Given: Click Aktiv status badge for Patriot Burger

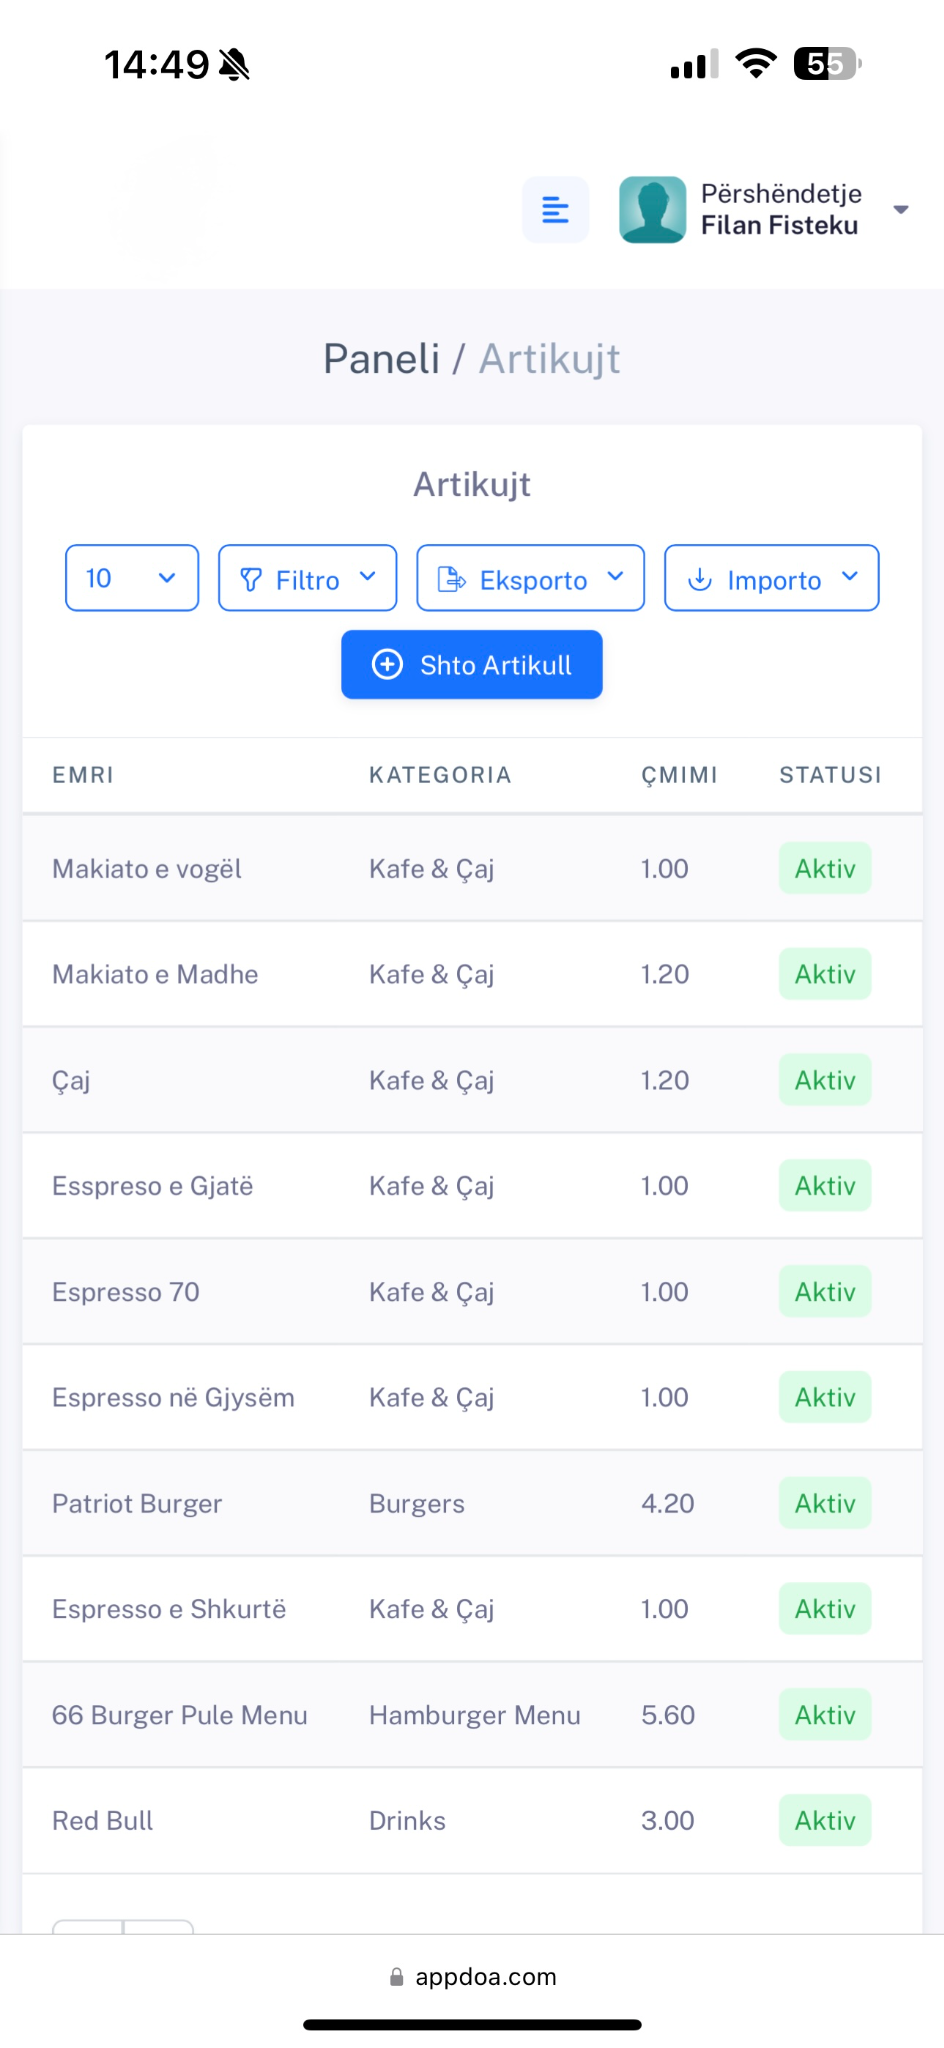Looking at the screenshot, I should [825, 1503].
